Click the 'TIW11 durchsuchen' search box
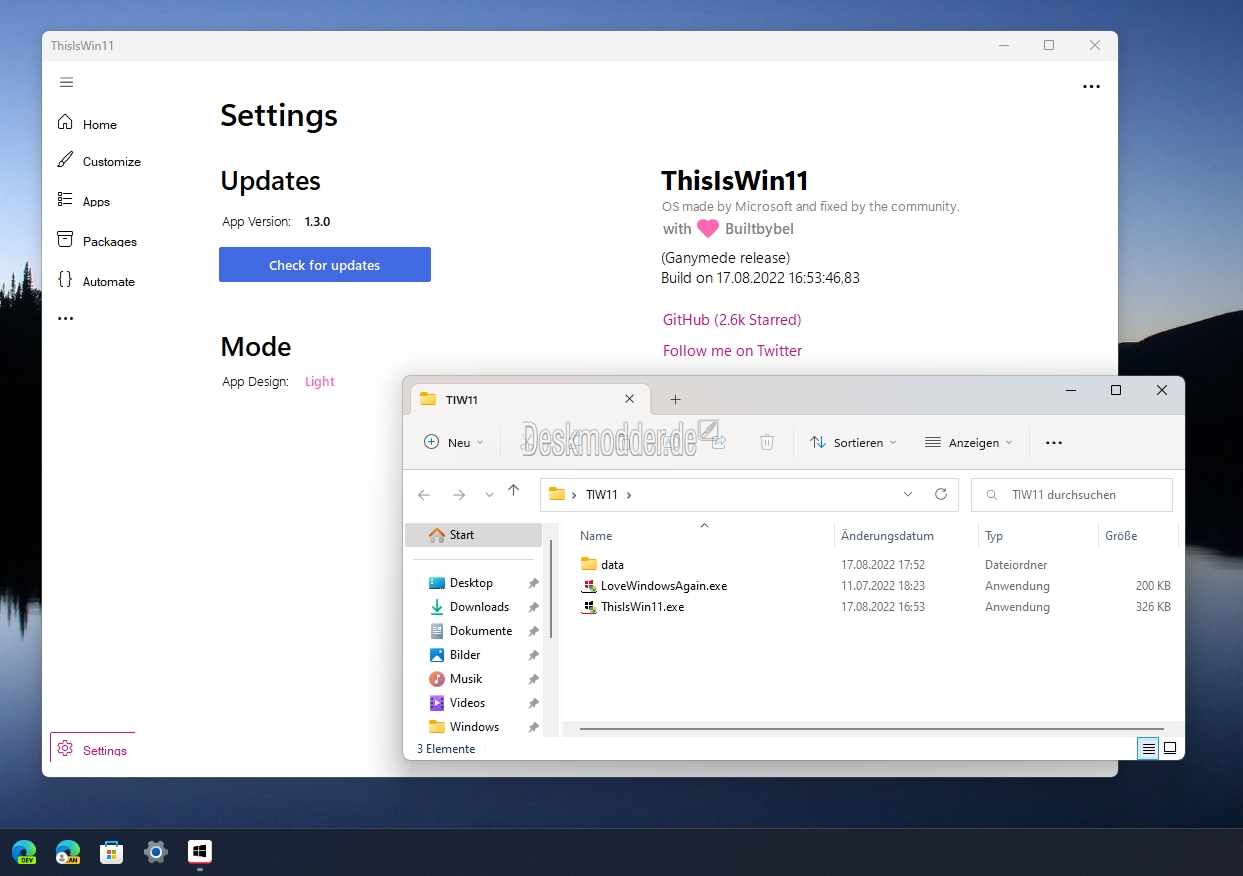 tap(1072, 495)
